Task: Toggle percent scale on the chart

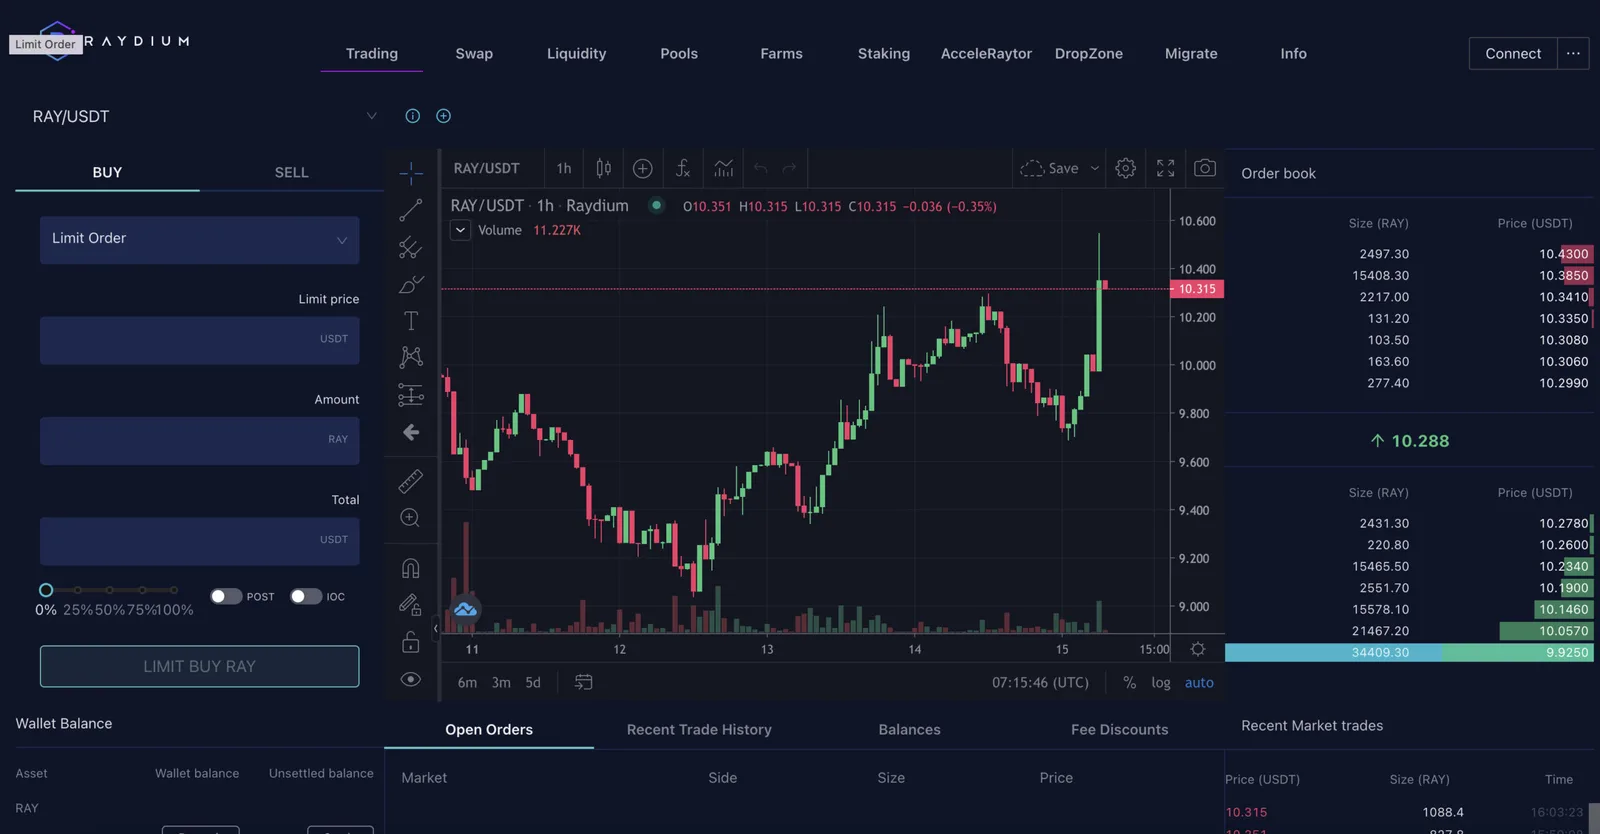Action: [x=1129, y=682]
